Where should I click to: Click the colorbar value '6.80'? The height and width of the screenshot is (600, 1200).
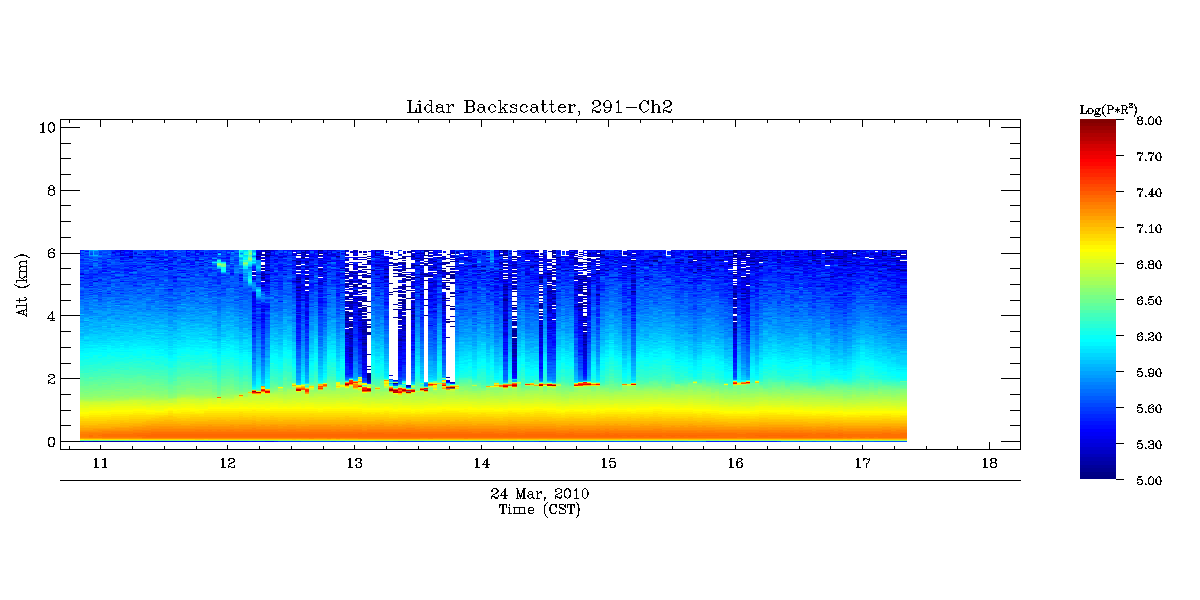tap(1149, 265)
